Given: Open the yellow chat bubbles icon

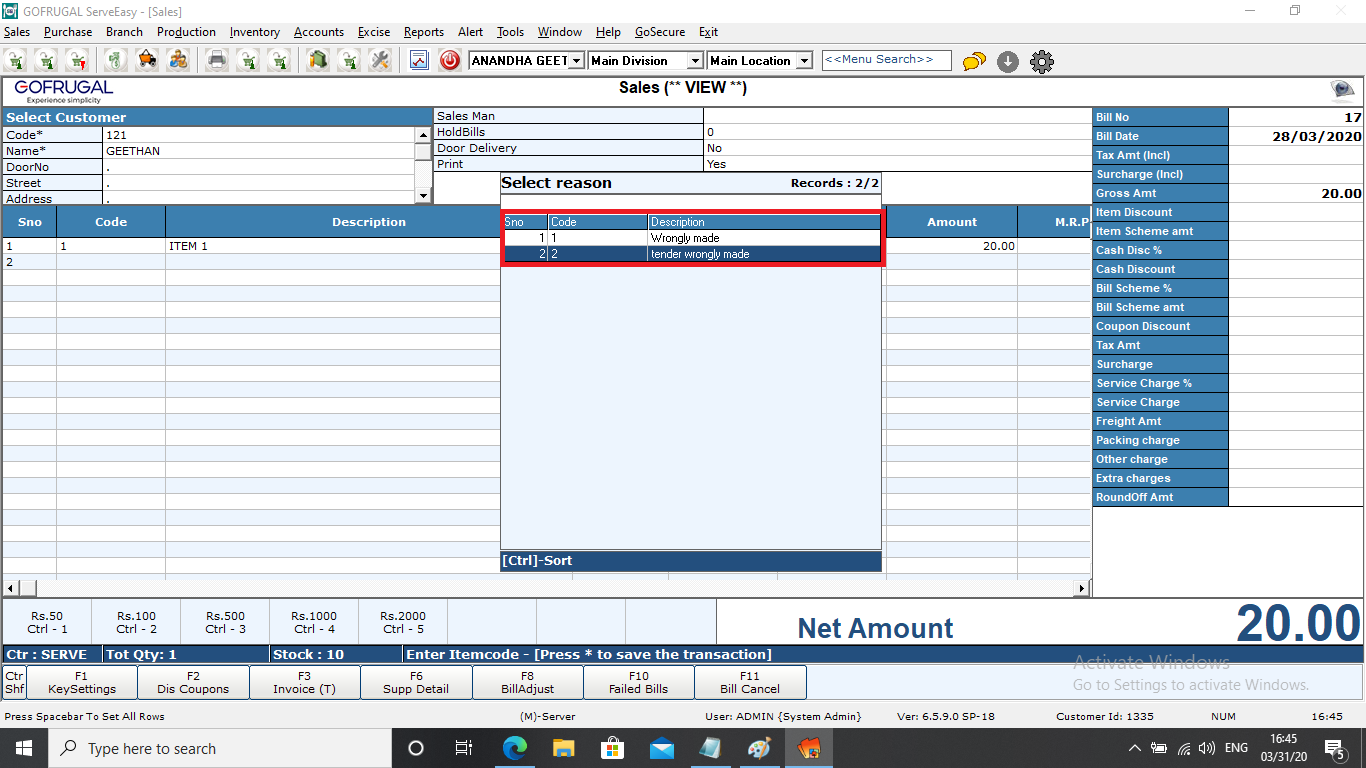Looking at the screenshot, I should click(974, 62).
